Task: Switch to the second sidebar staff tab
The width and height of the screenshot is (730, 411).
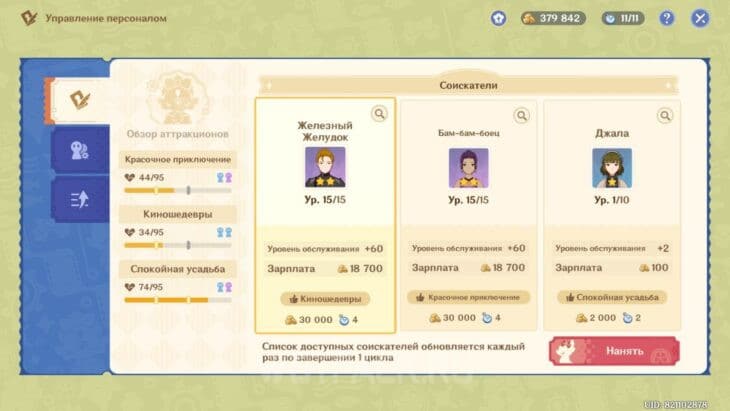Action: [x=78, y=150]
